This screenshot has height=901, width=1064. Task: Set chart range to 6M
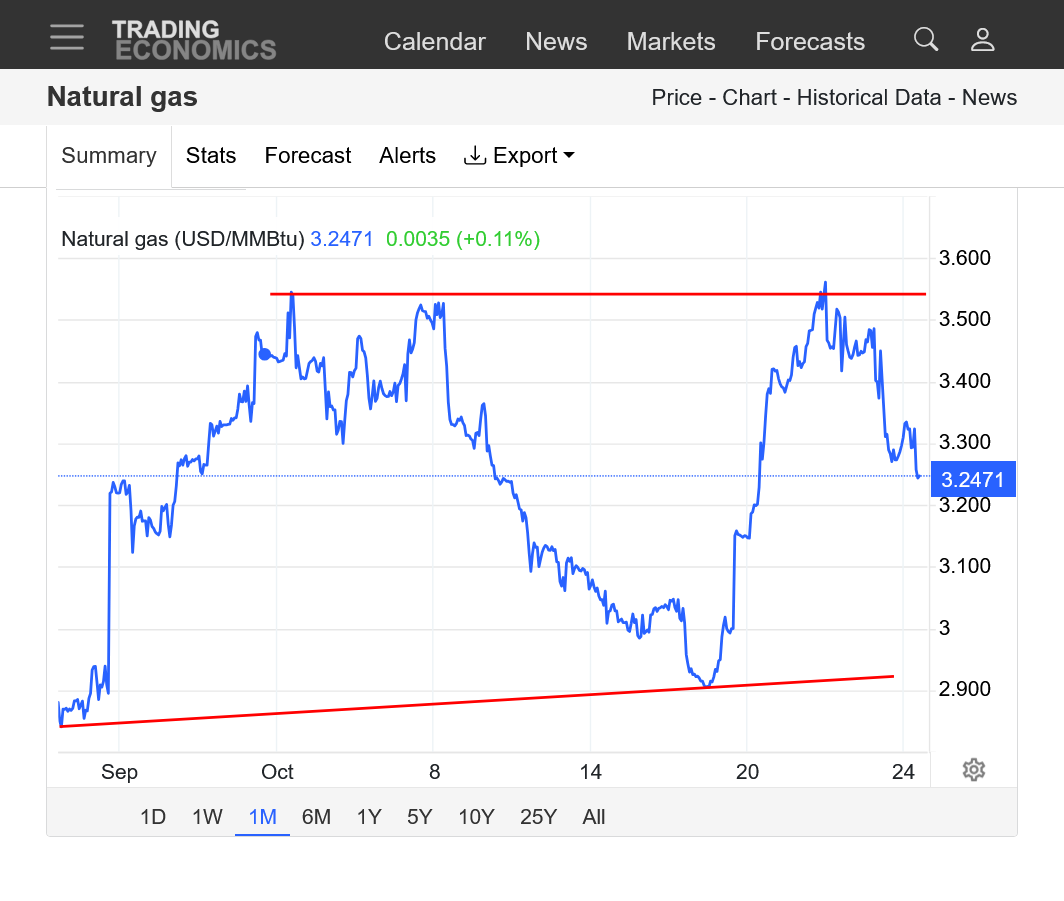coord(316,817)
